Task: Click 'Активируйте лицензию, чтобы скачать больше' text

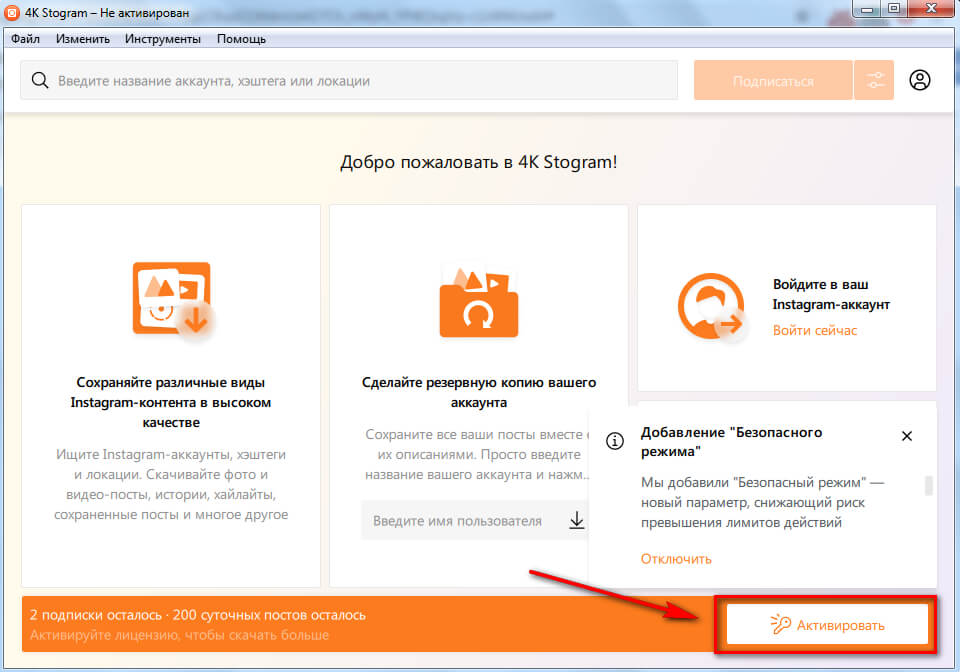Action: click(179, 635)
